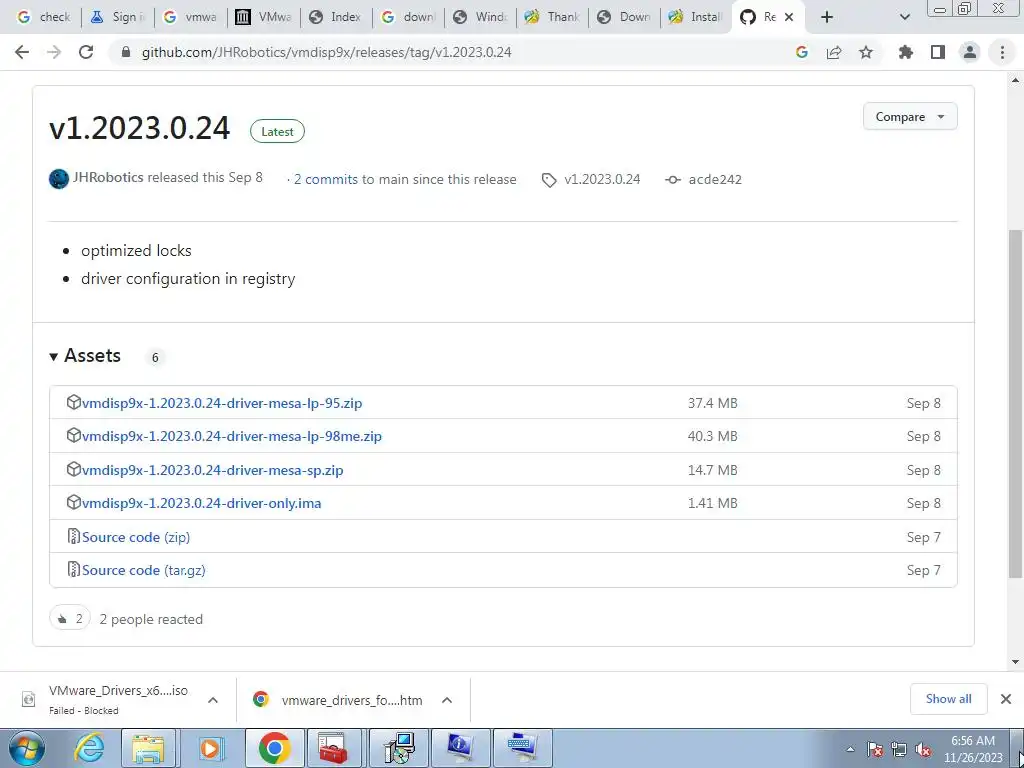Viewport: 1024px width, 768px height.
Task: Expand options for VMware_Drivers iso download
Action: (x=213, y=700)
